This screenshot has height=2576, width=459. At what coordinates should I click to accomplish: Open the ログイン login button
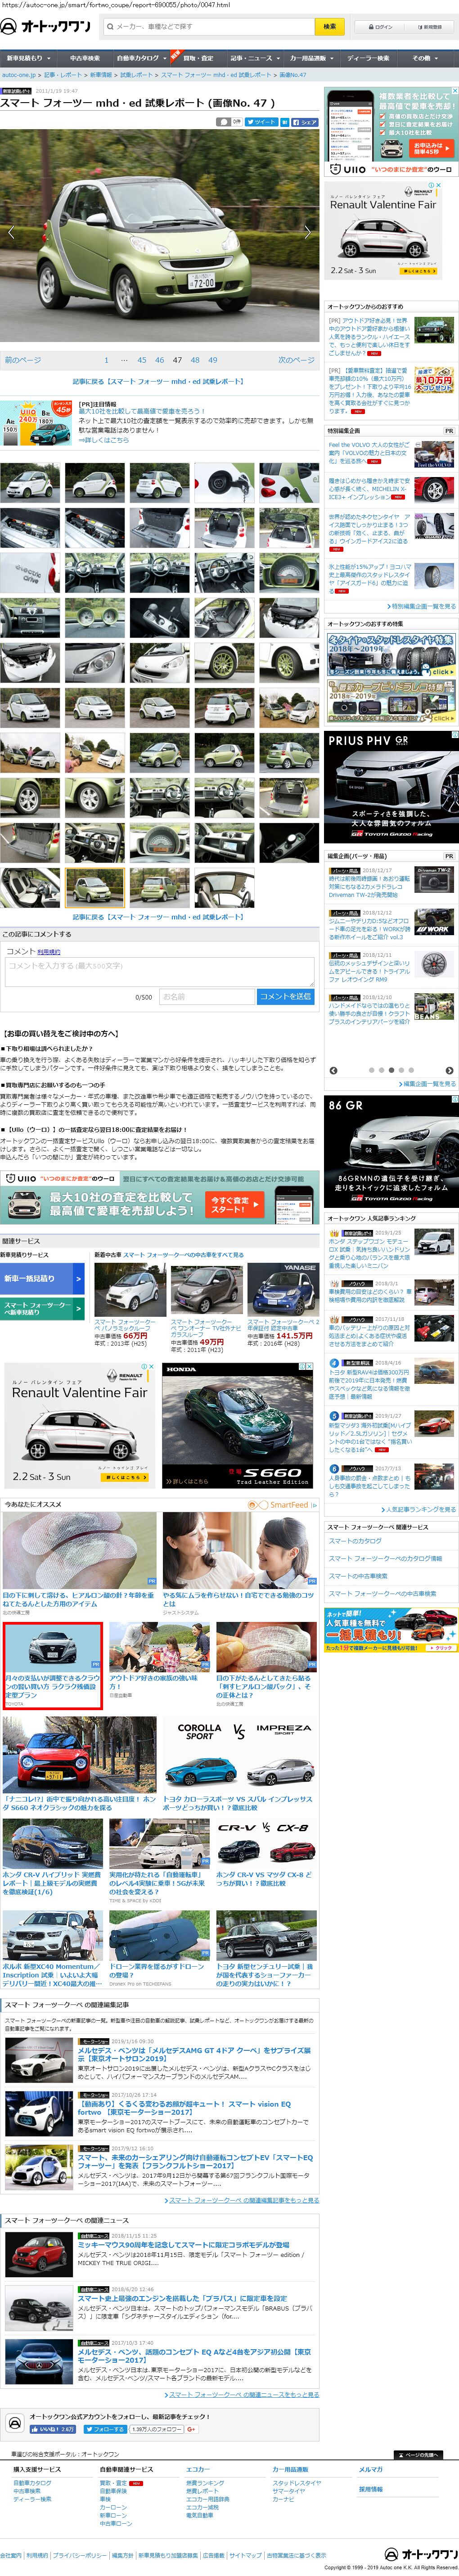(381, 27)
